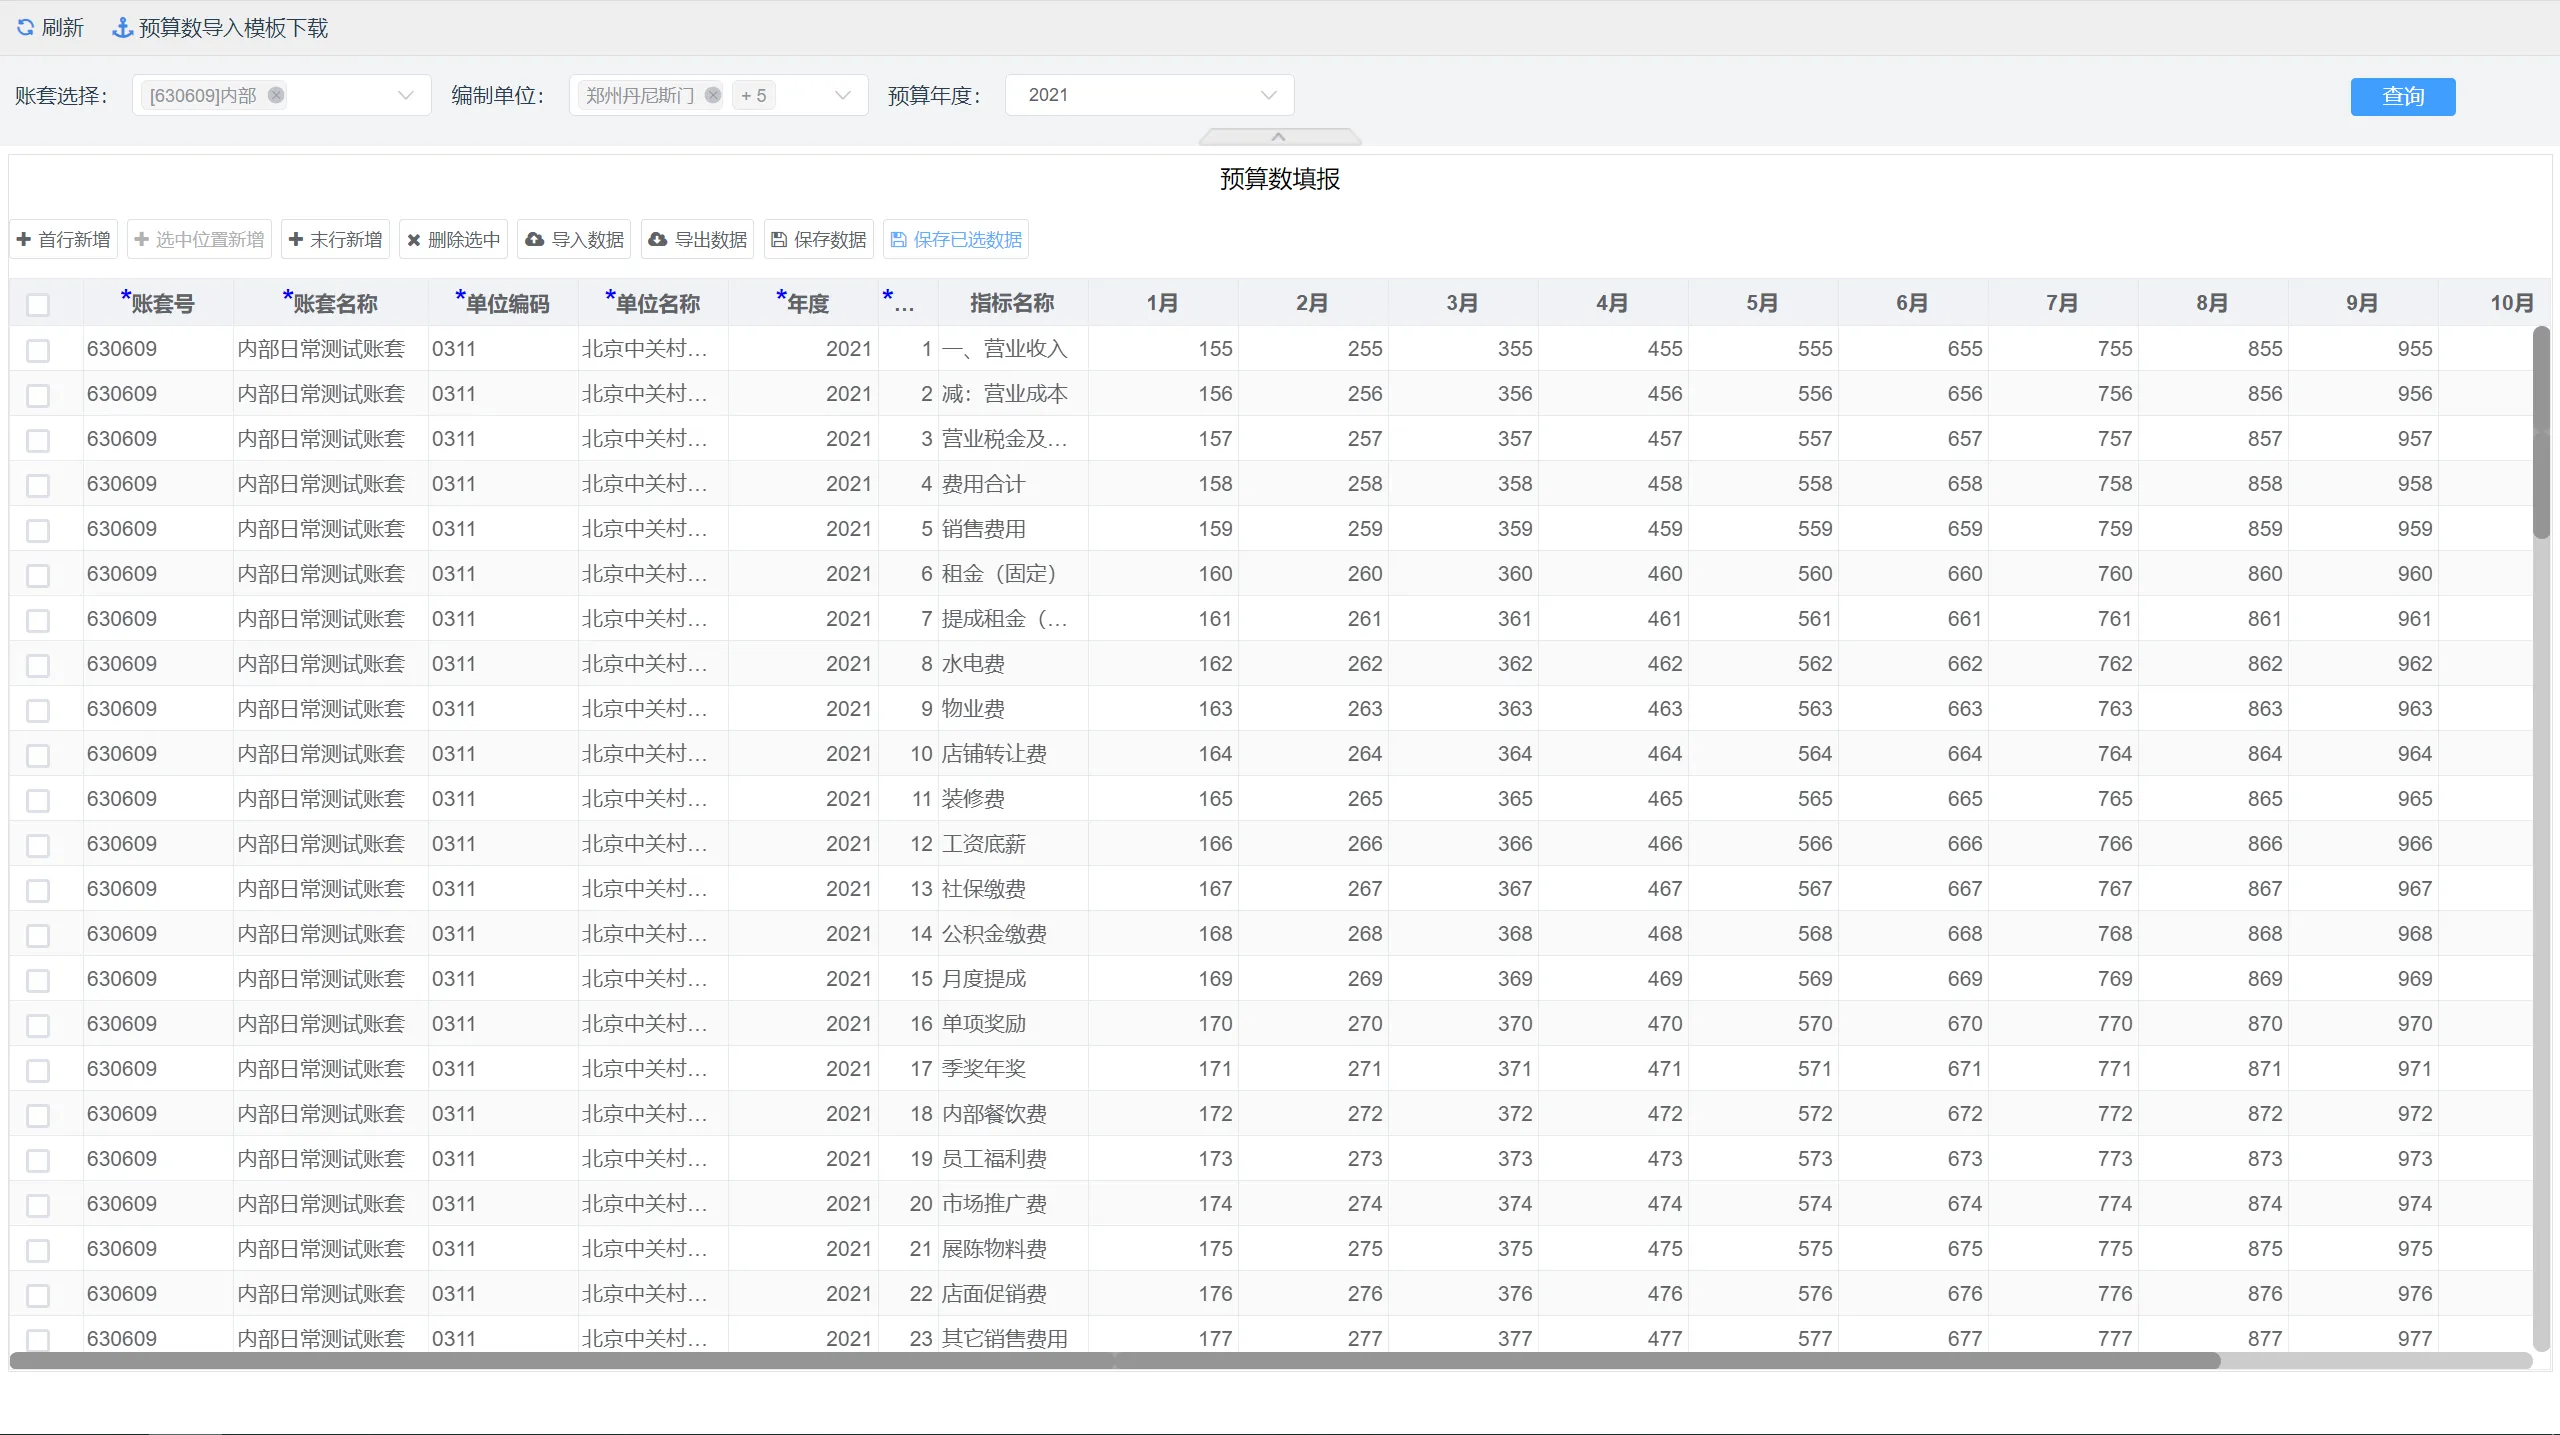This screenshot has width=2560, height=1435.
Task: Click the 指标名称 cell 内部餐饮费
Action: pyautogui.click(x=1013, y=1114)
